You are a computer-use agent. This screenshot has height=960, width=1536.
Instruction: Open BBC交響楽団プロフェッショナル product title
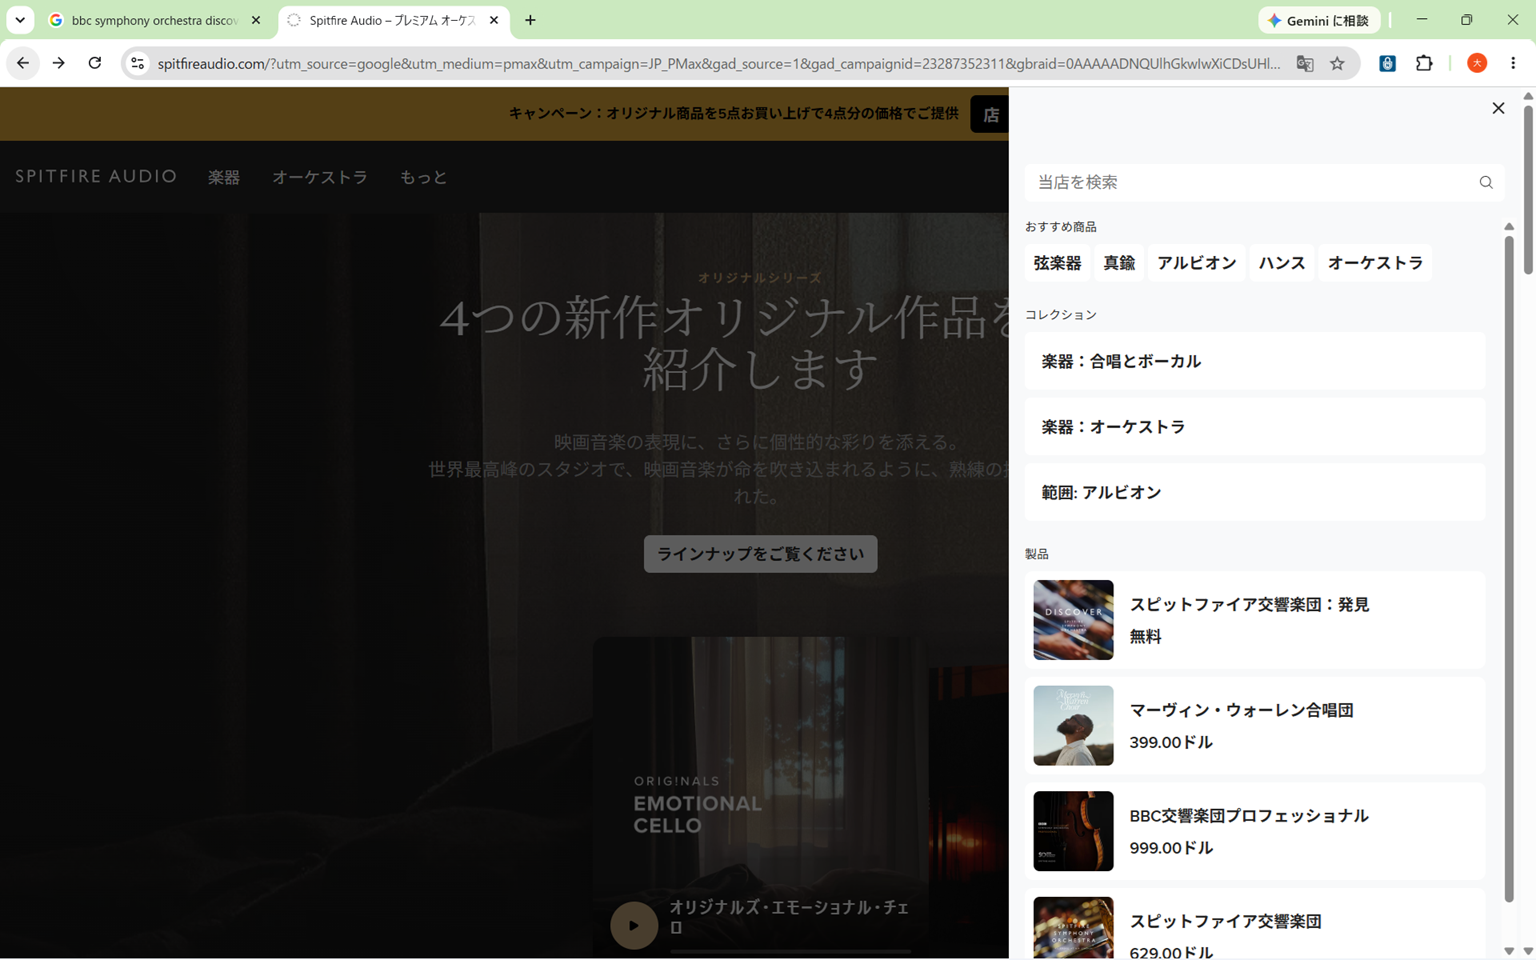coord(1249,816)
